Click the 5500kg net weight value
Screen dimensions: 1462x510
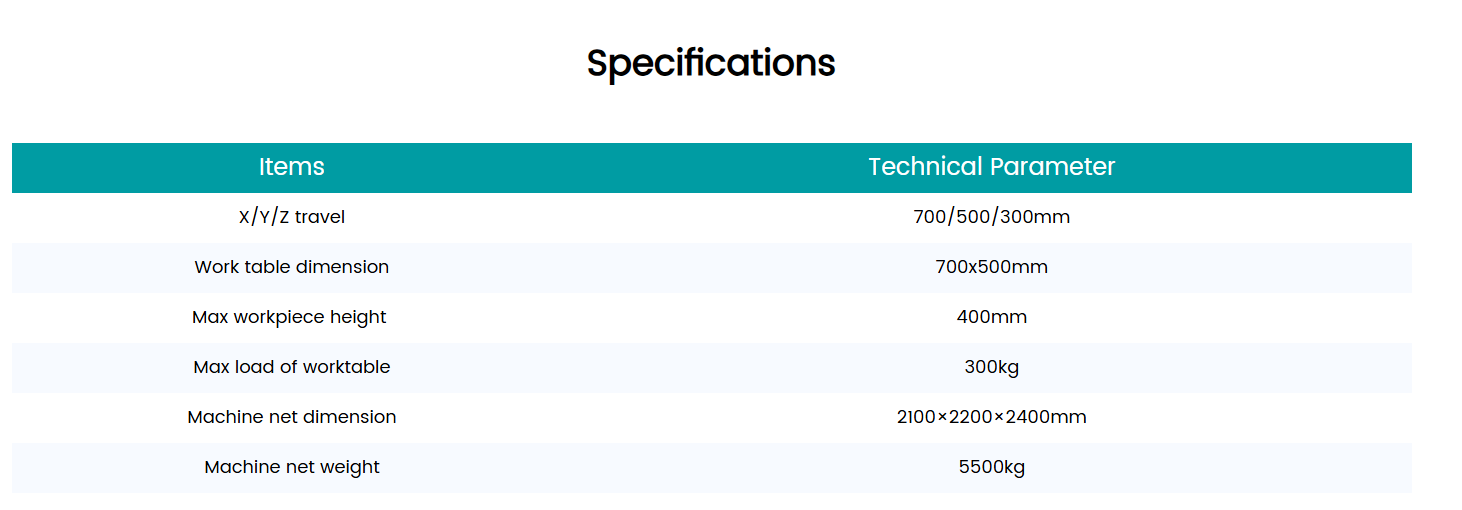pos(991,467)
